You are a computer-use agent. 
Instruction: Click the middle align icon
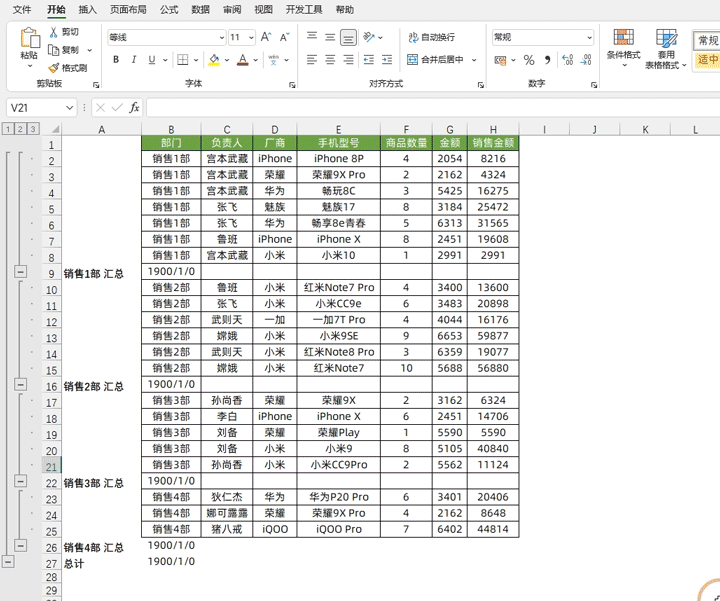[x=330, y=37]
